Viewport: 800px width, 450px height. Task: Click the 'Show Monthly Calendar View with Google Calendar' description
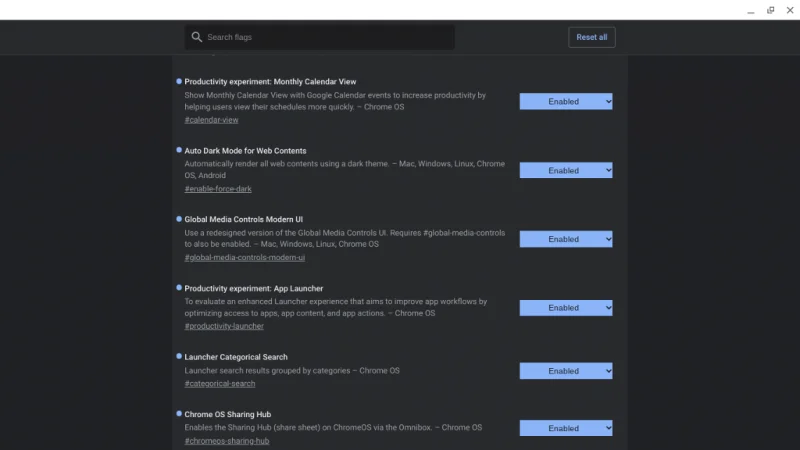[335, 101]
